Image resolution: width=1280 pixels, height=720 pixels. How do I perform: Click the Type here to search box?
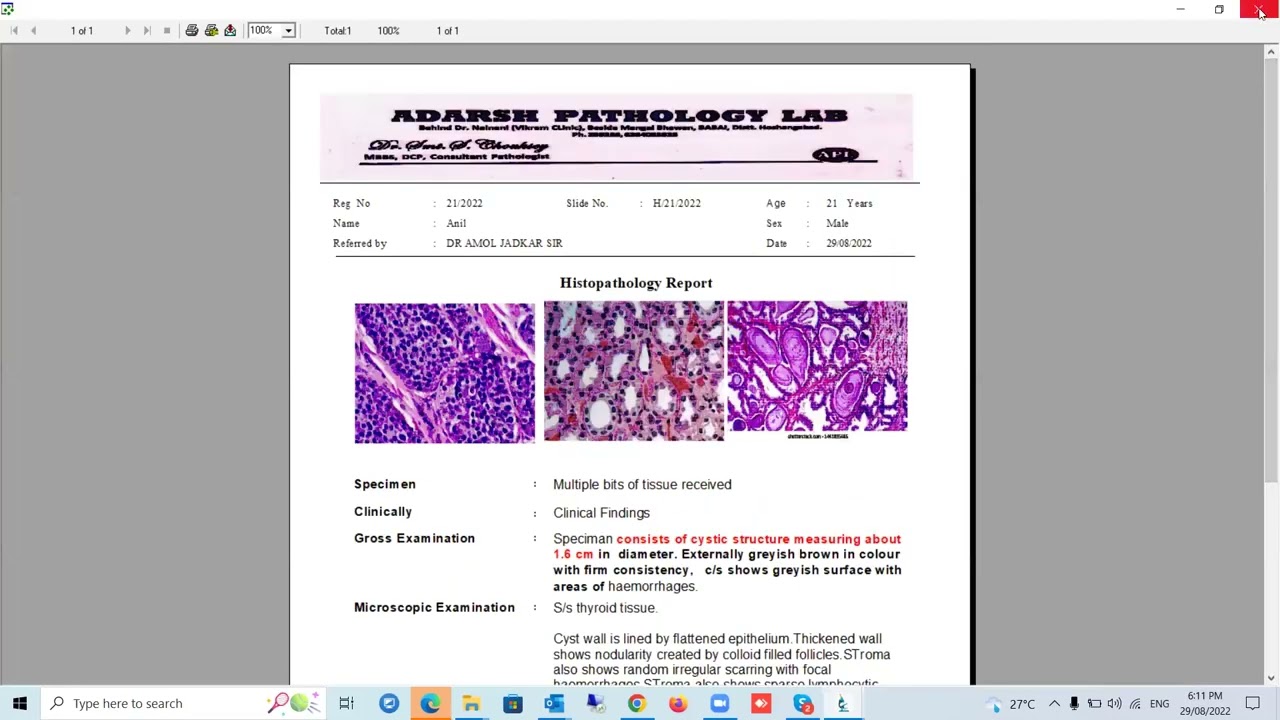coord(182,703)
